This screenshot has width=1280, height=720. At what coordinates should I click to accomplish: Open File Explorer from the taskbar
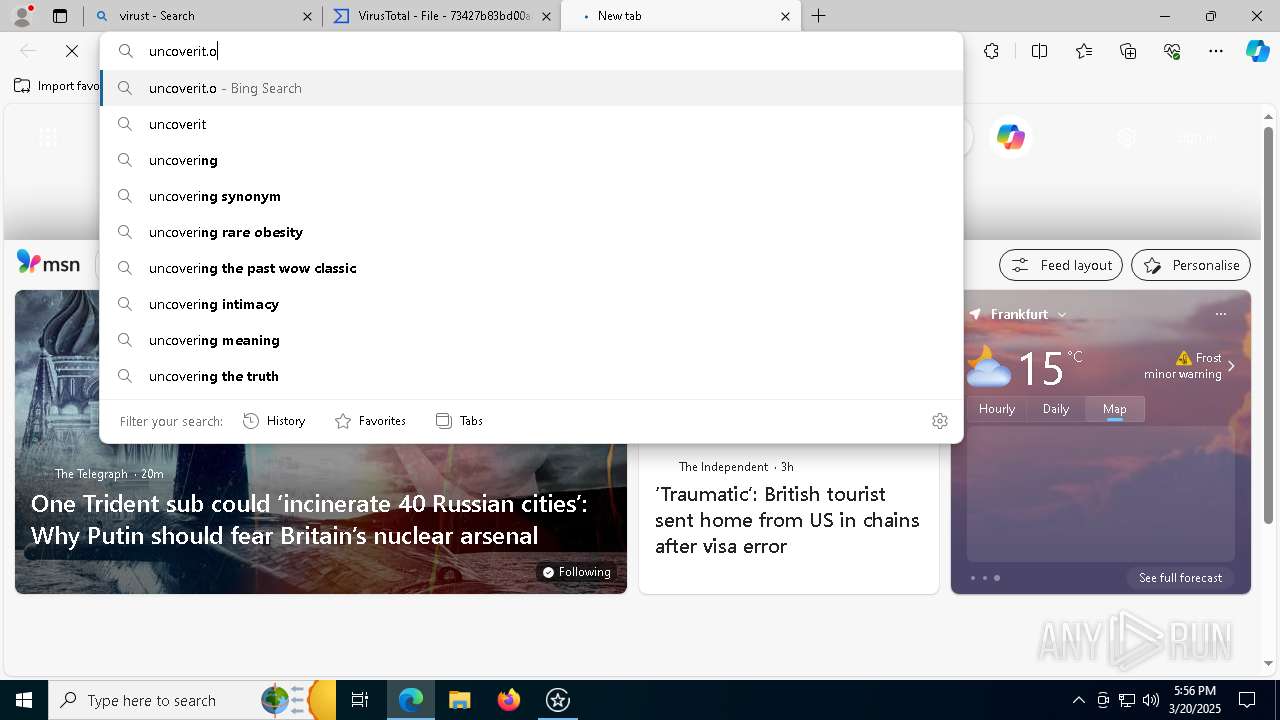coord(459,700)
